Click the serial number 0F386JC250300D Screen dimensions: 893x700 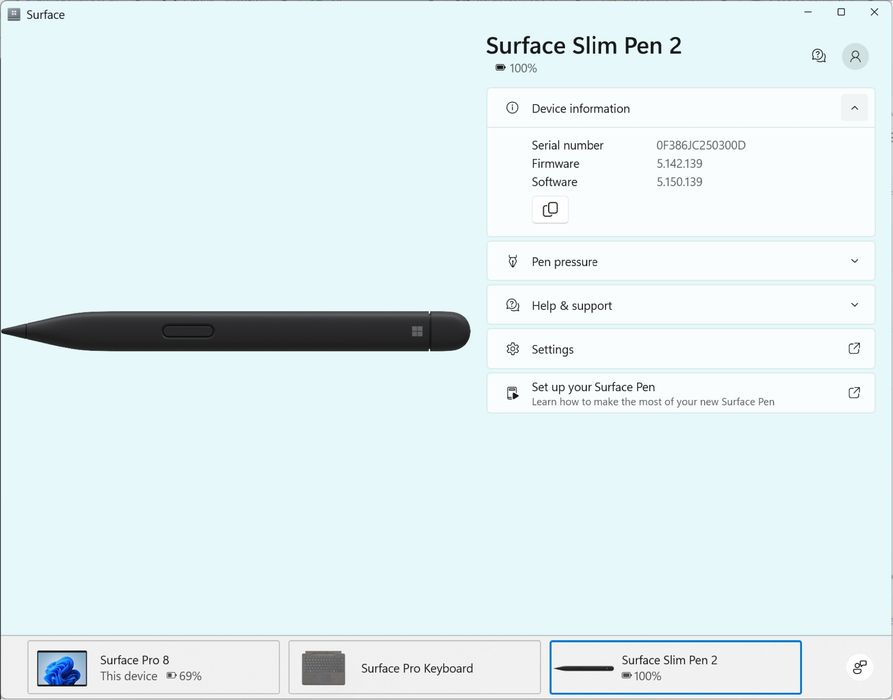coord(701,145)
